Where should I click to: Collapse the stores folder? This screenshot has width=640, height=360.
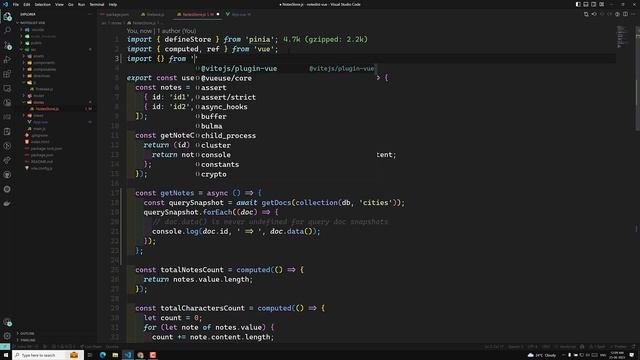pyautogui.click(x=38, y=102)
